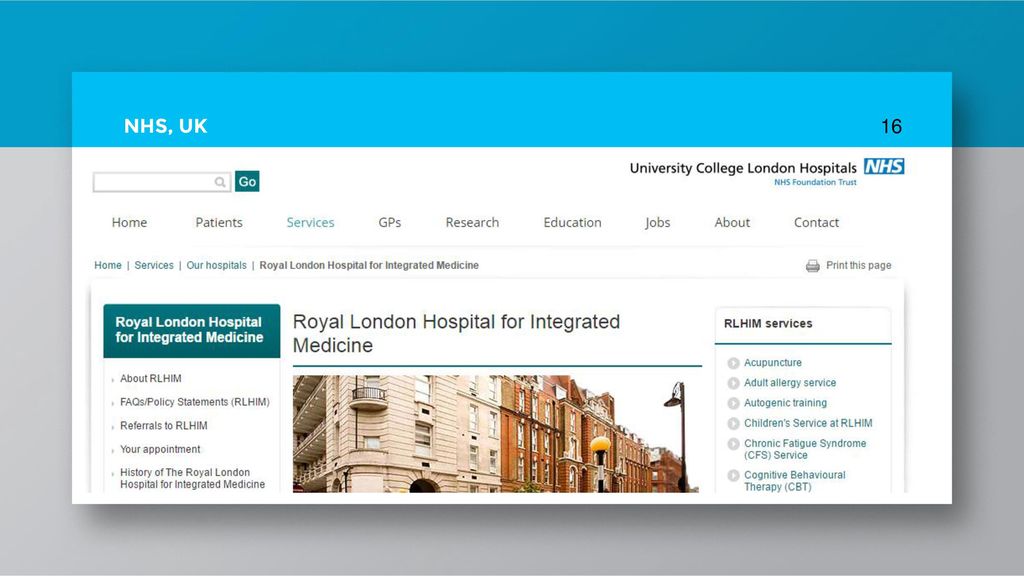Click the magnifier icon in search box
The image size is (1024, 576).
point(220,182)
